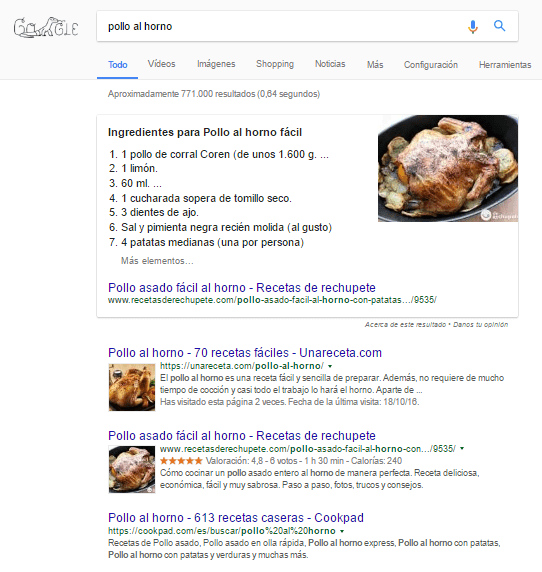This screenshot has width=542, height=572.
Task: Click the Unareceta result chicken thumbnail
Action: pyautogui.click(x=132, y=387)
